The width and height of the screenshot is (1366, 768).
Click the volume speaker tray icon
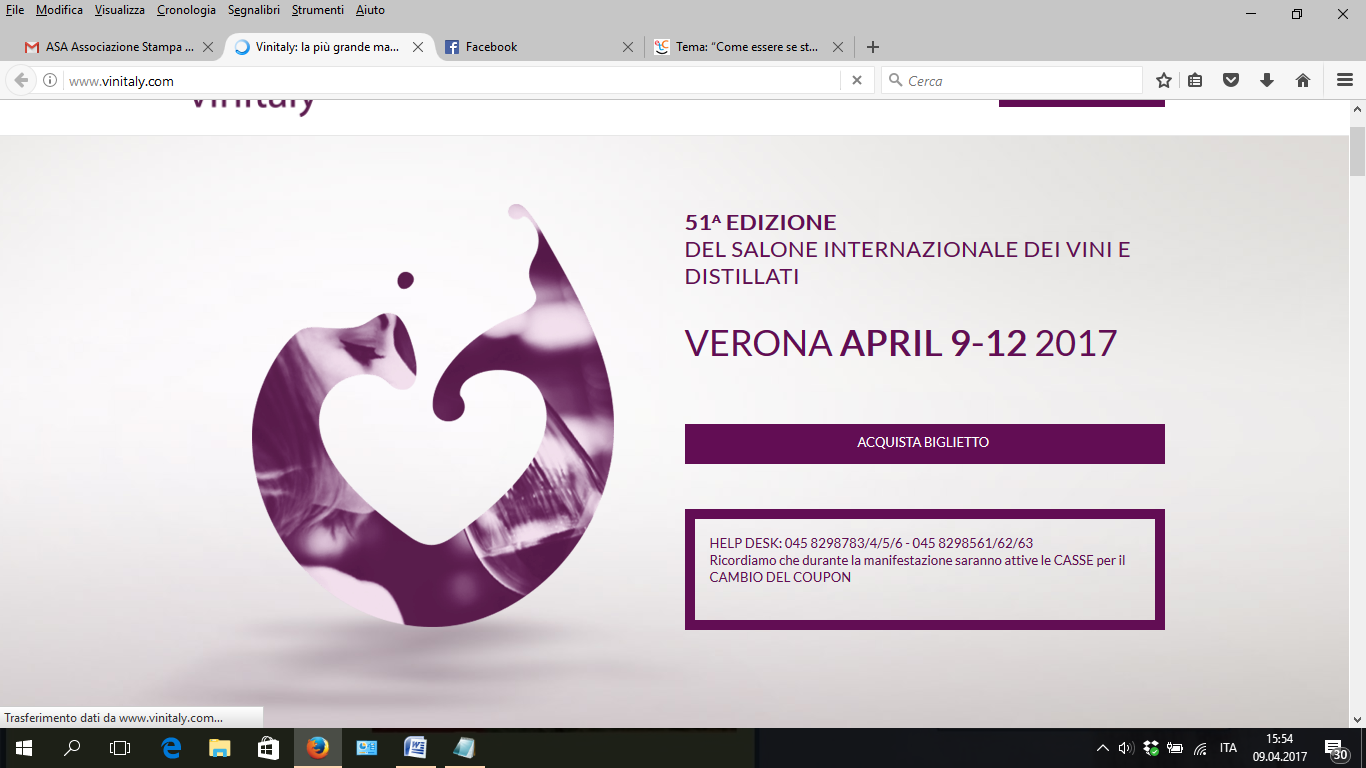pos(1126,748)
